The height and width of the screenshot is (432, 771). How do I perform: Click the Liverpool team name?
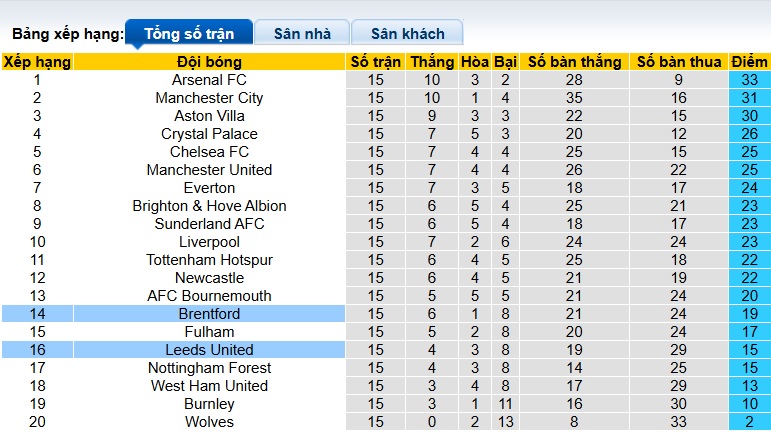click(209, 242)
